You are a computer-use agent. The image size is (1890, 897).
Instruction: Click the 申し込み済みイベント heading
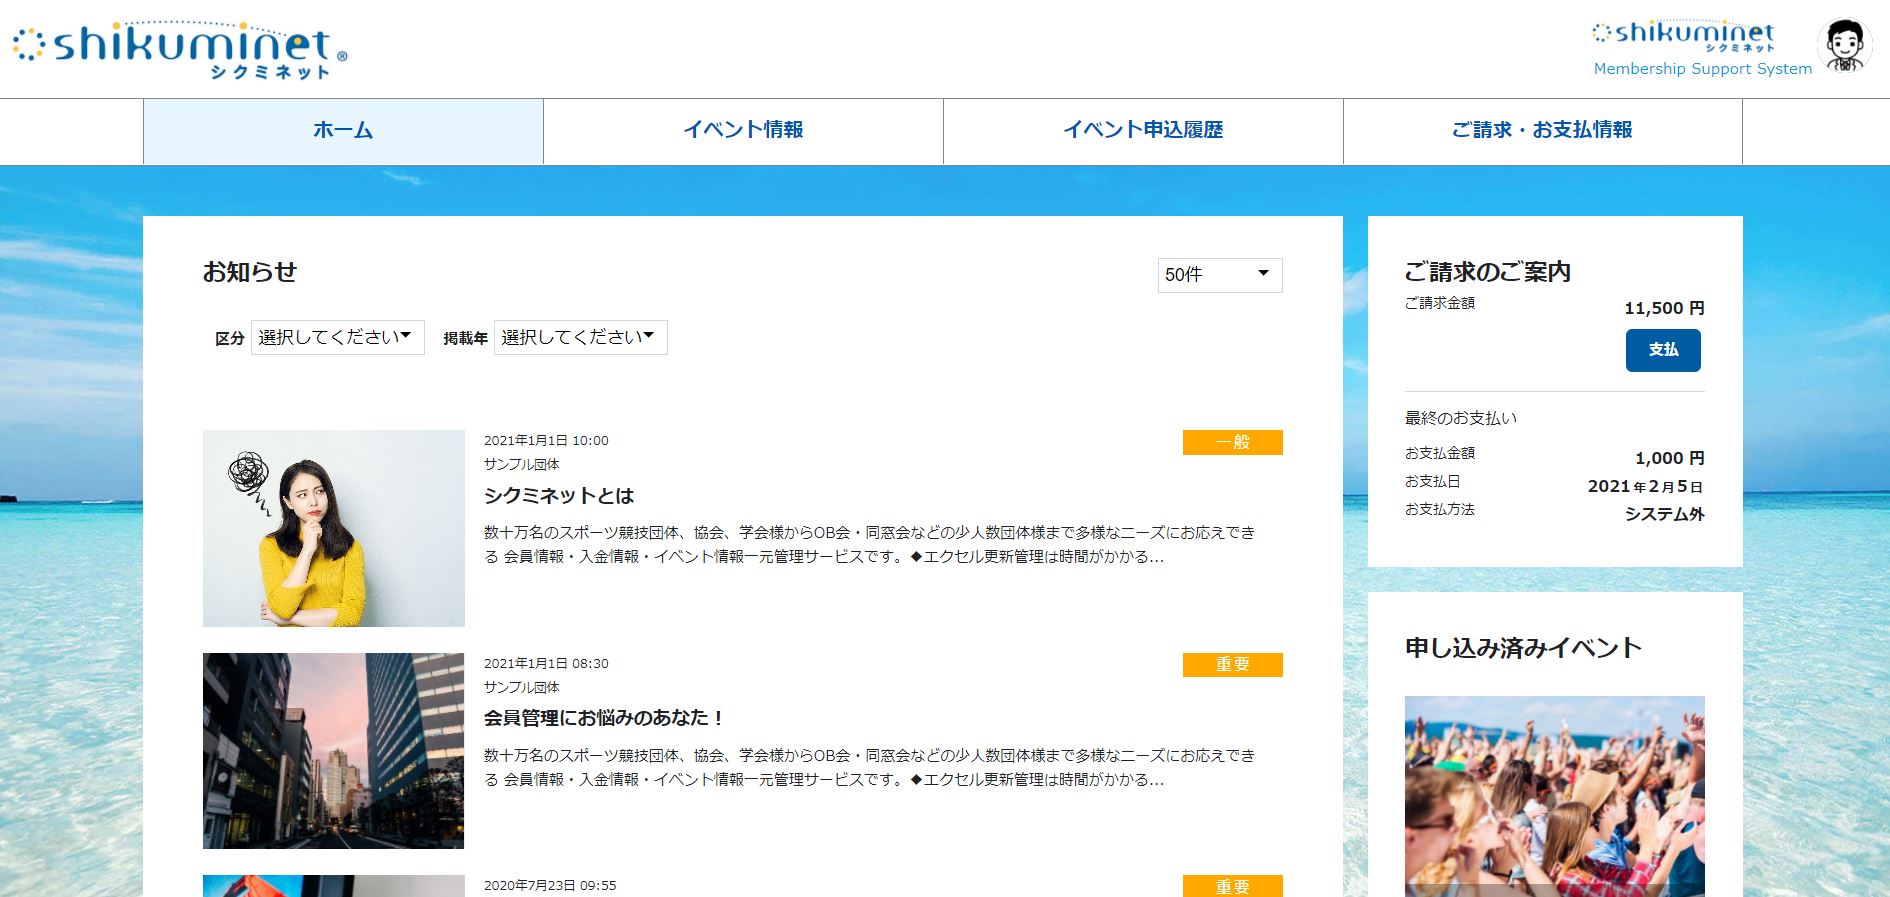(1523, 648)
